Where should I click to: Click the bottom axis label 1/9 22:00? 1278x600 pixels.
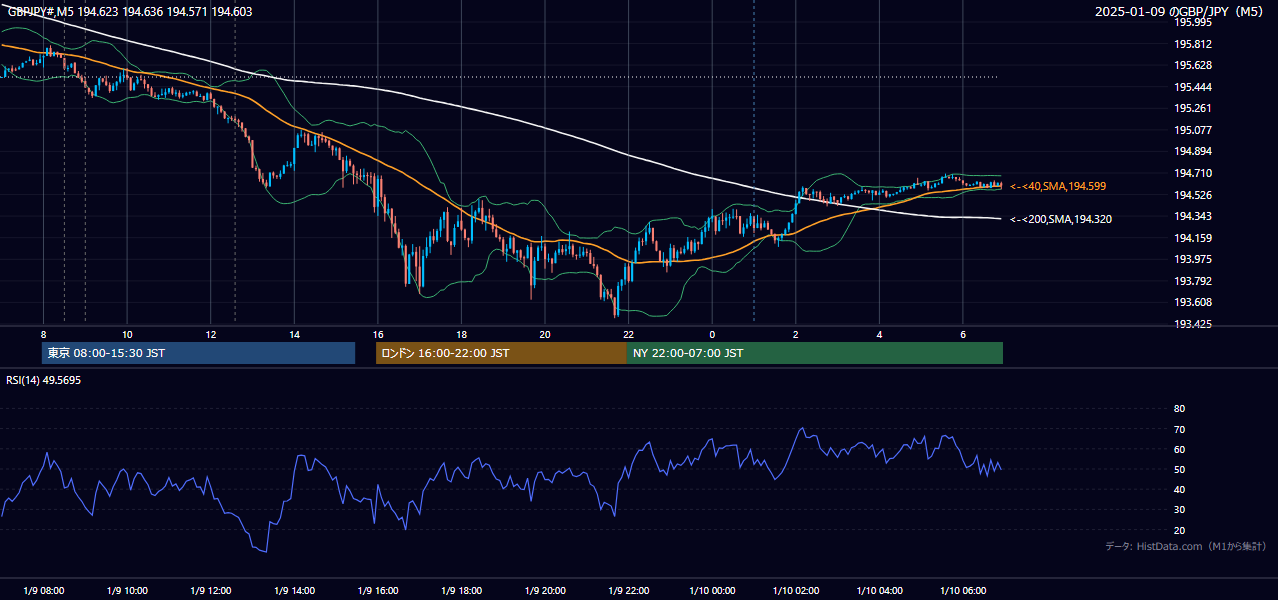(628, 590)
